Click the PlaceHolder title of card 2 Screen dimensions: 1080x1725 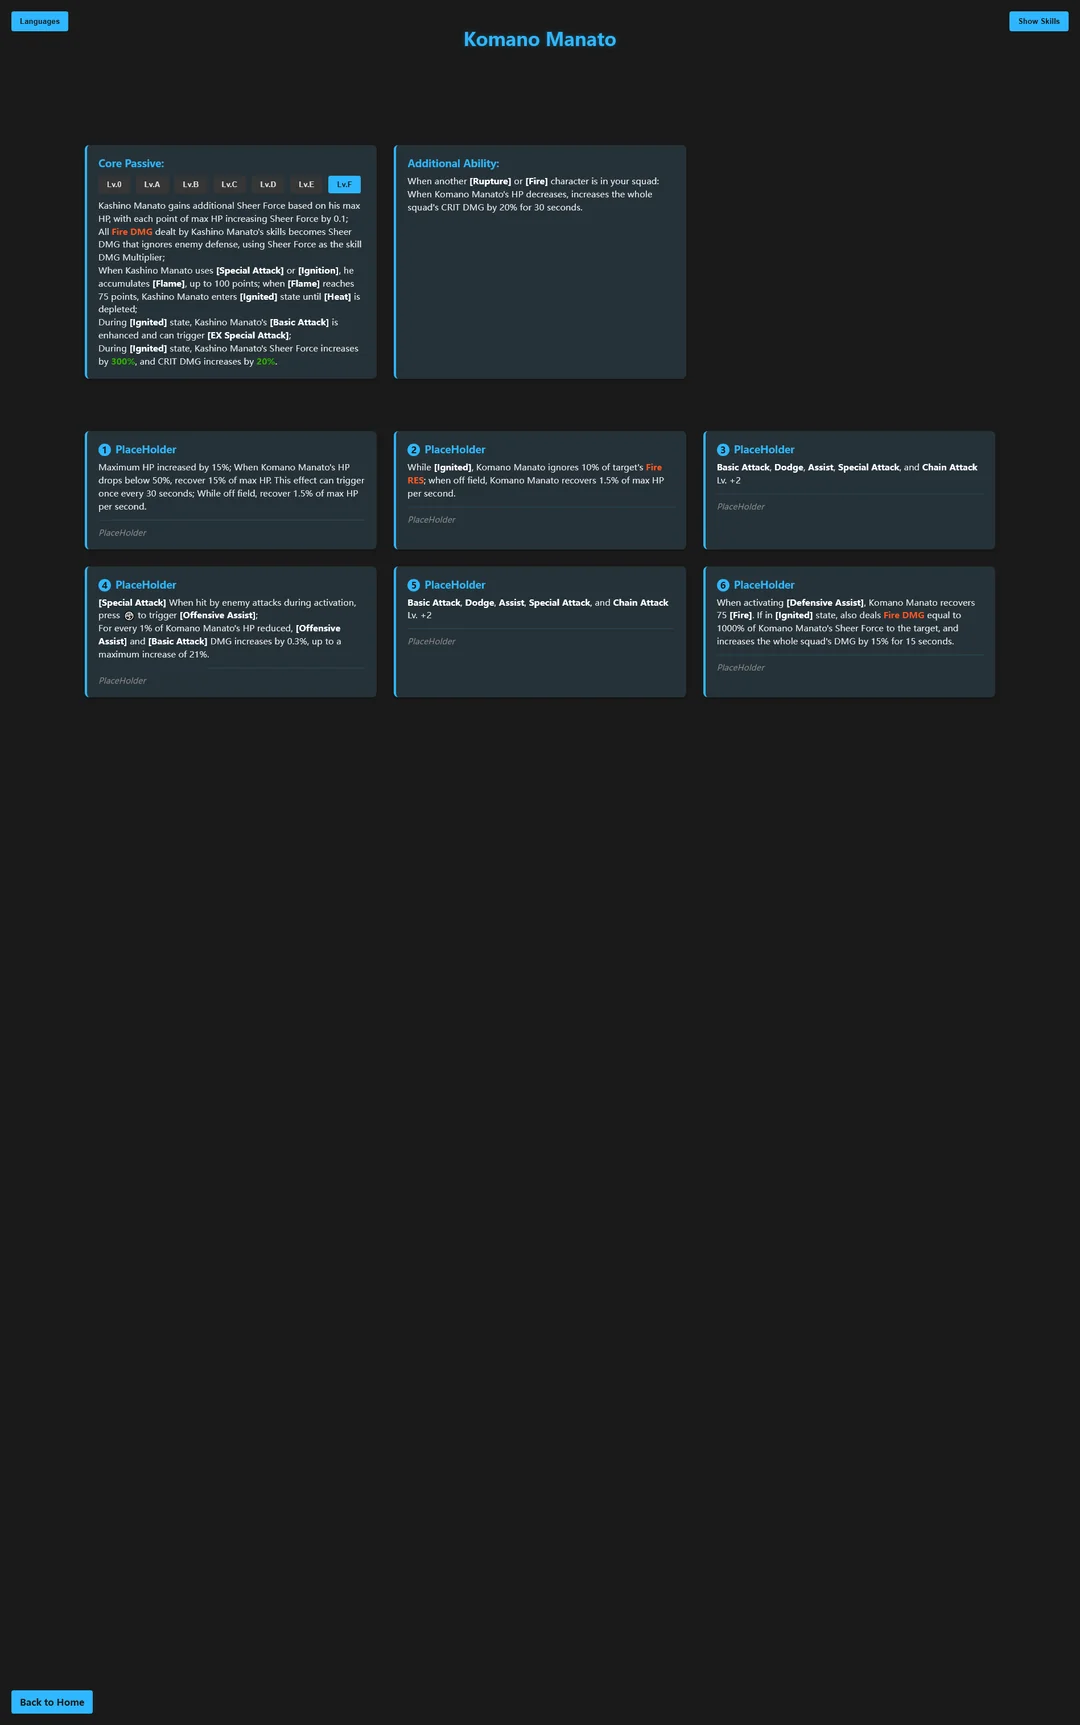pos(455,450)
